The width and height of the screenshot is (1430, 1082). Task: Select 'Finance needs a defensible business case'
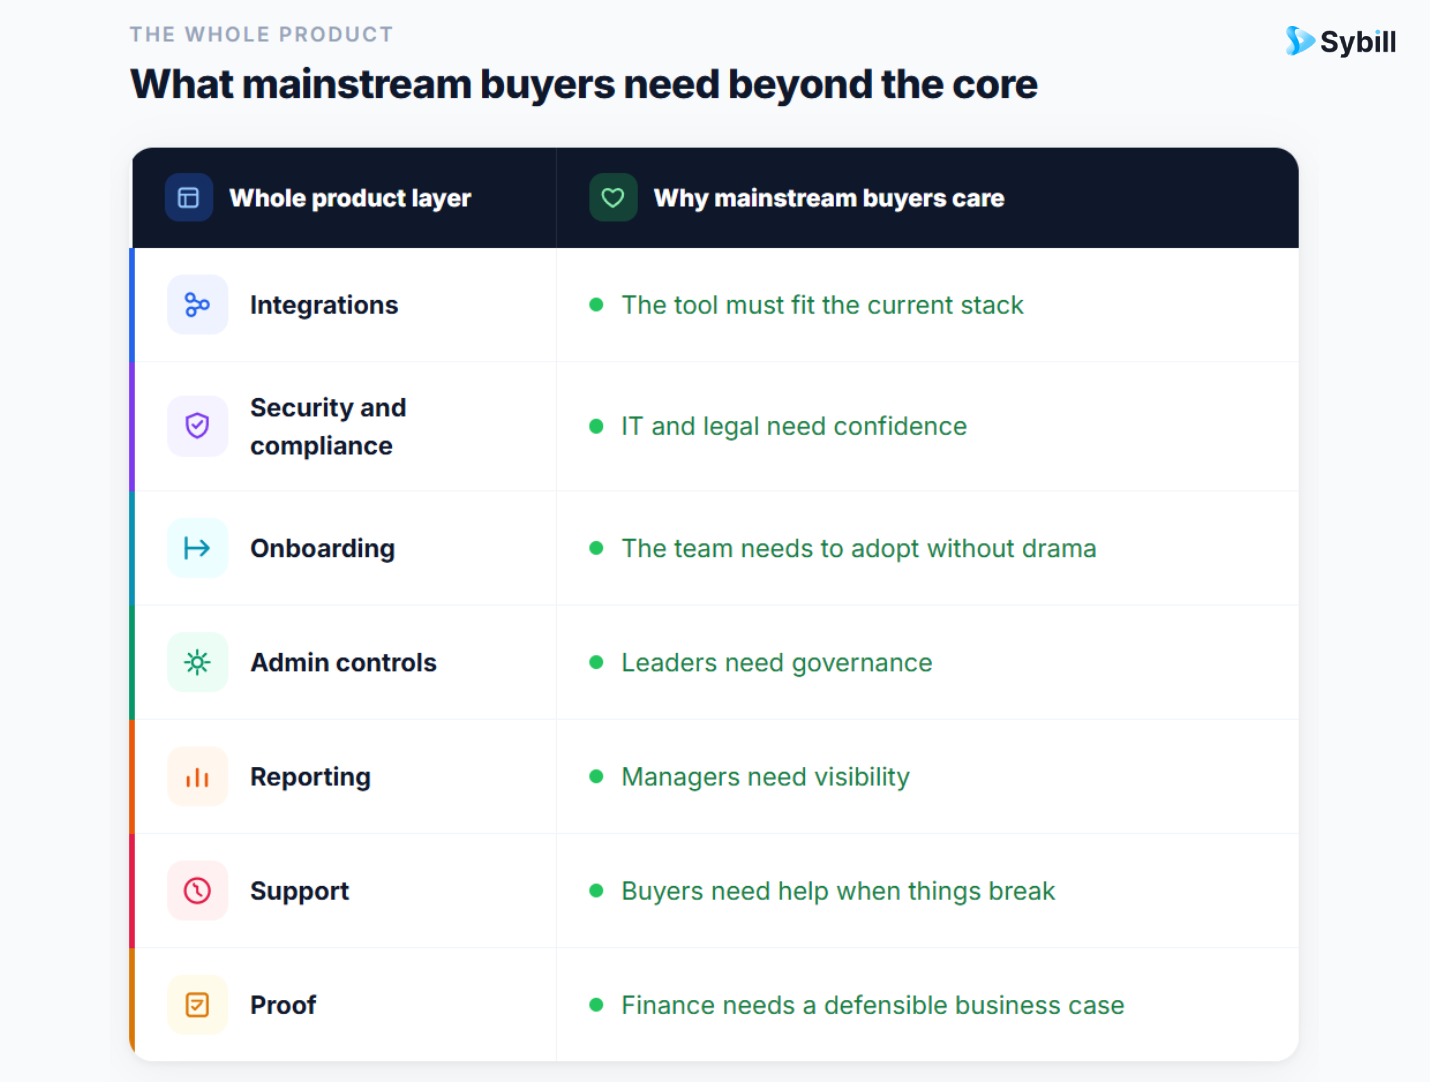pos(873,1005)
